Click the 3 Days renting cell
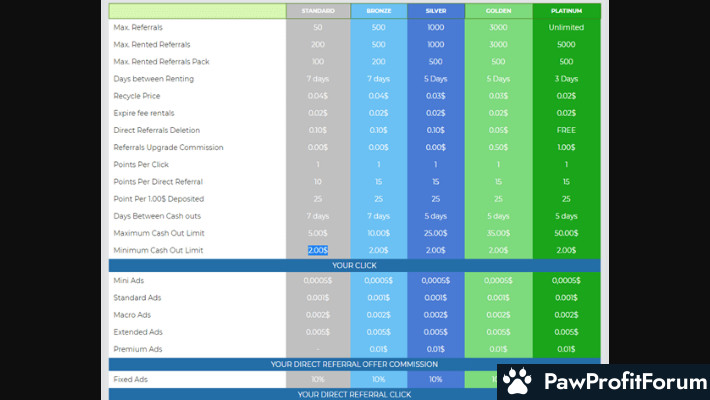This screenshot has height=400, width=710. point(566,79)
